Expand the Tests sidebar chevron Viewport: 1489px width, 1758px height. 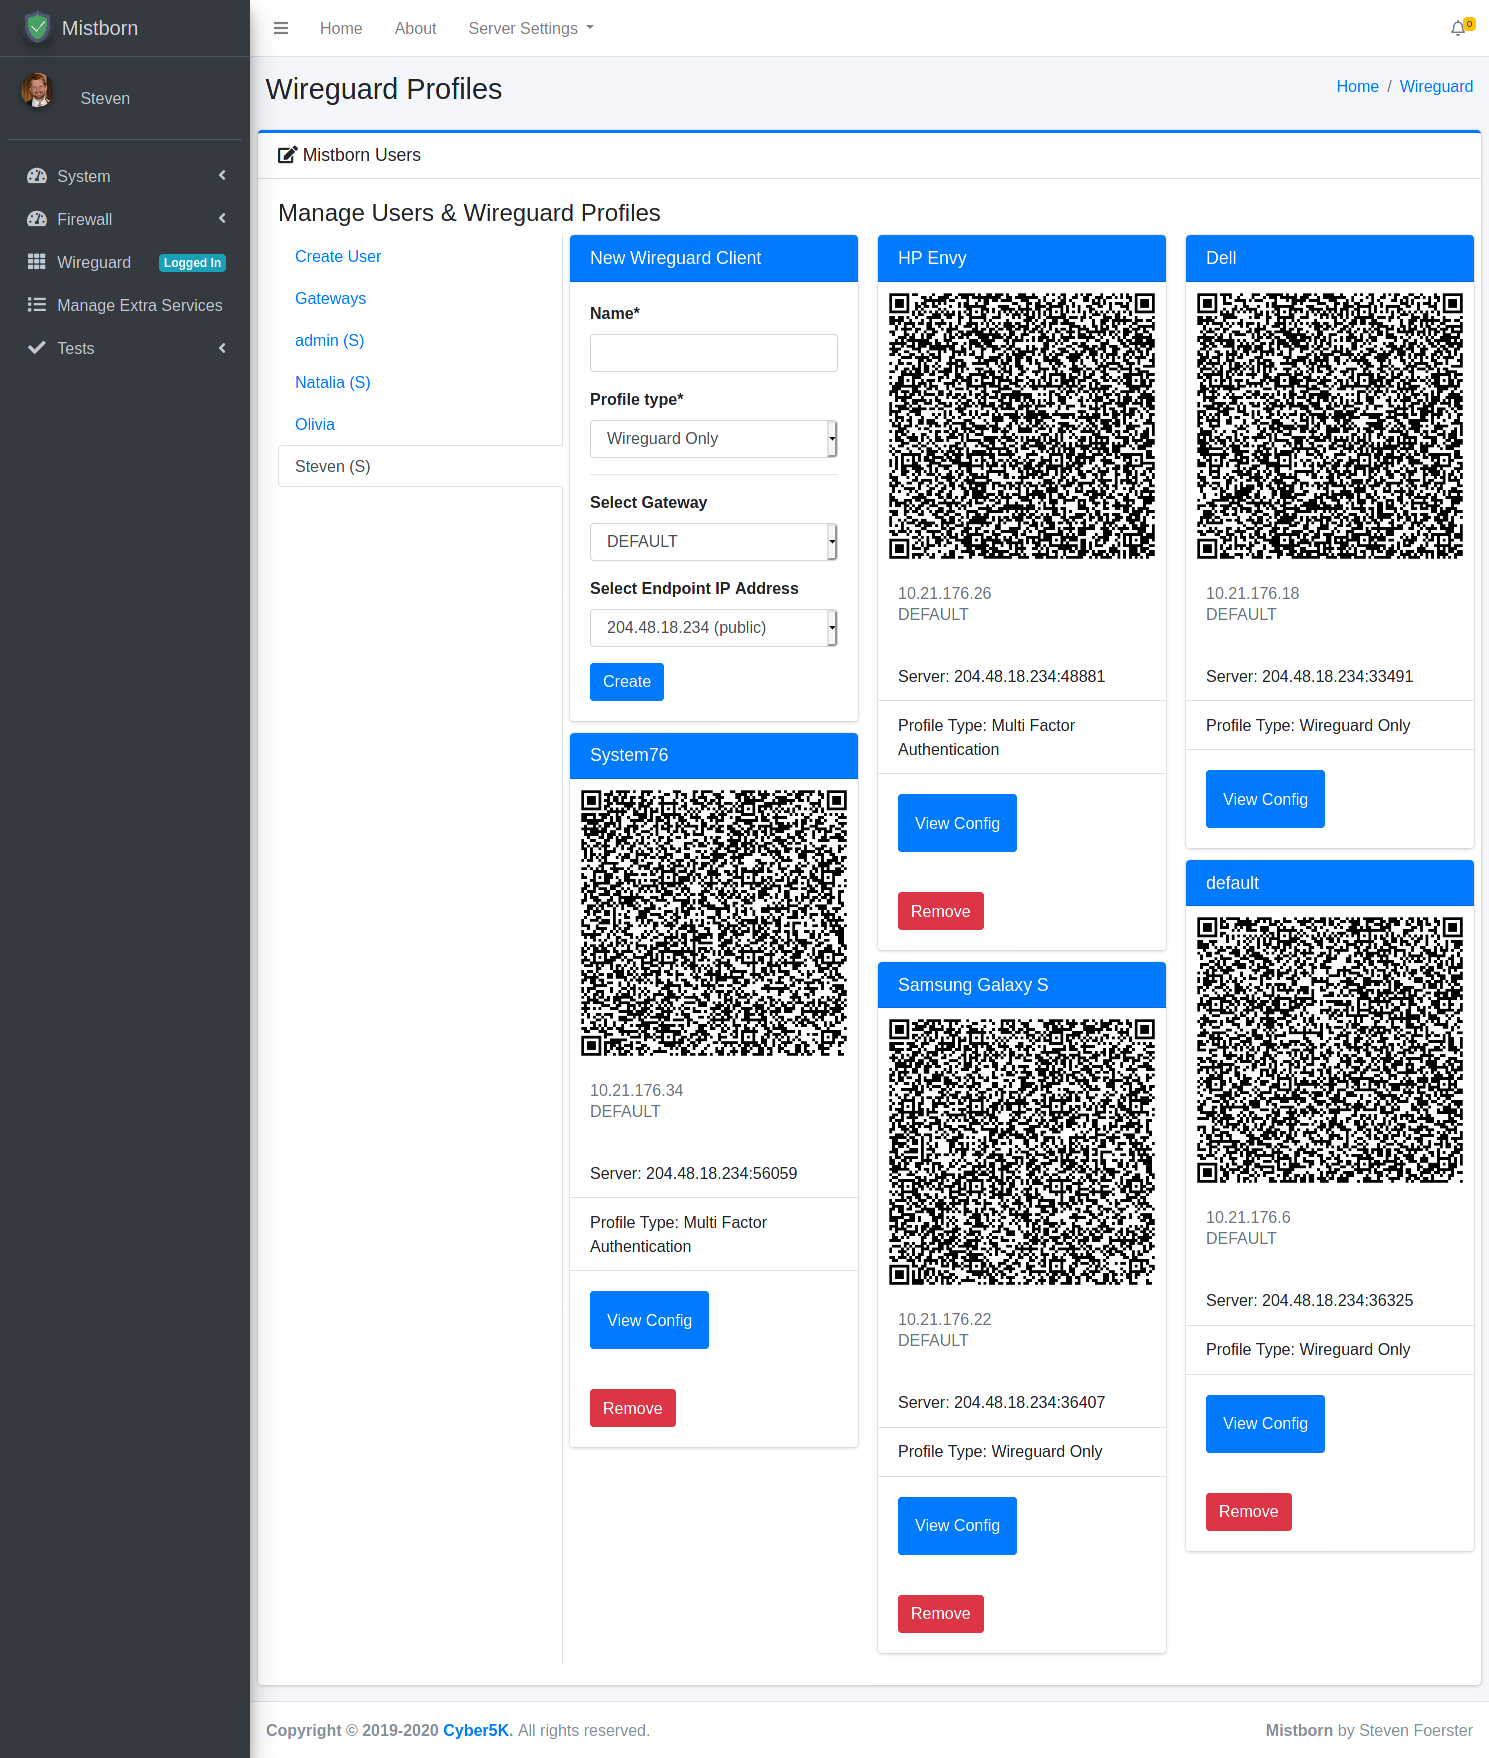(x=222, y=348)
